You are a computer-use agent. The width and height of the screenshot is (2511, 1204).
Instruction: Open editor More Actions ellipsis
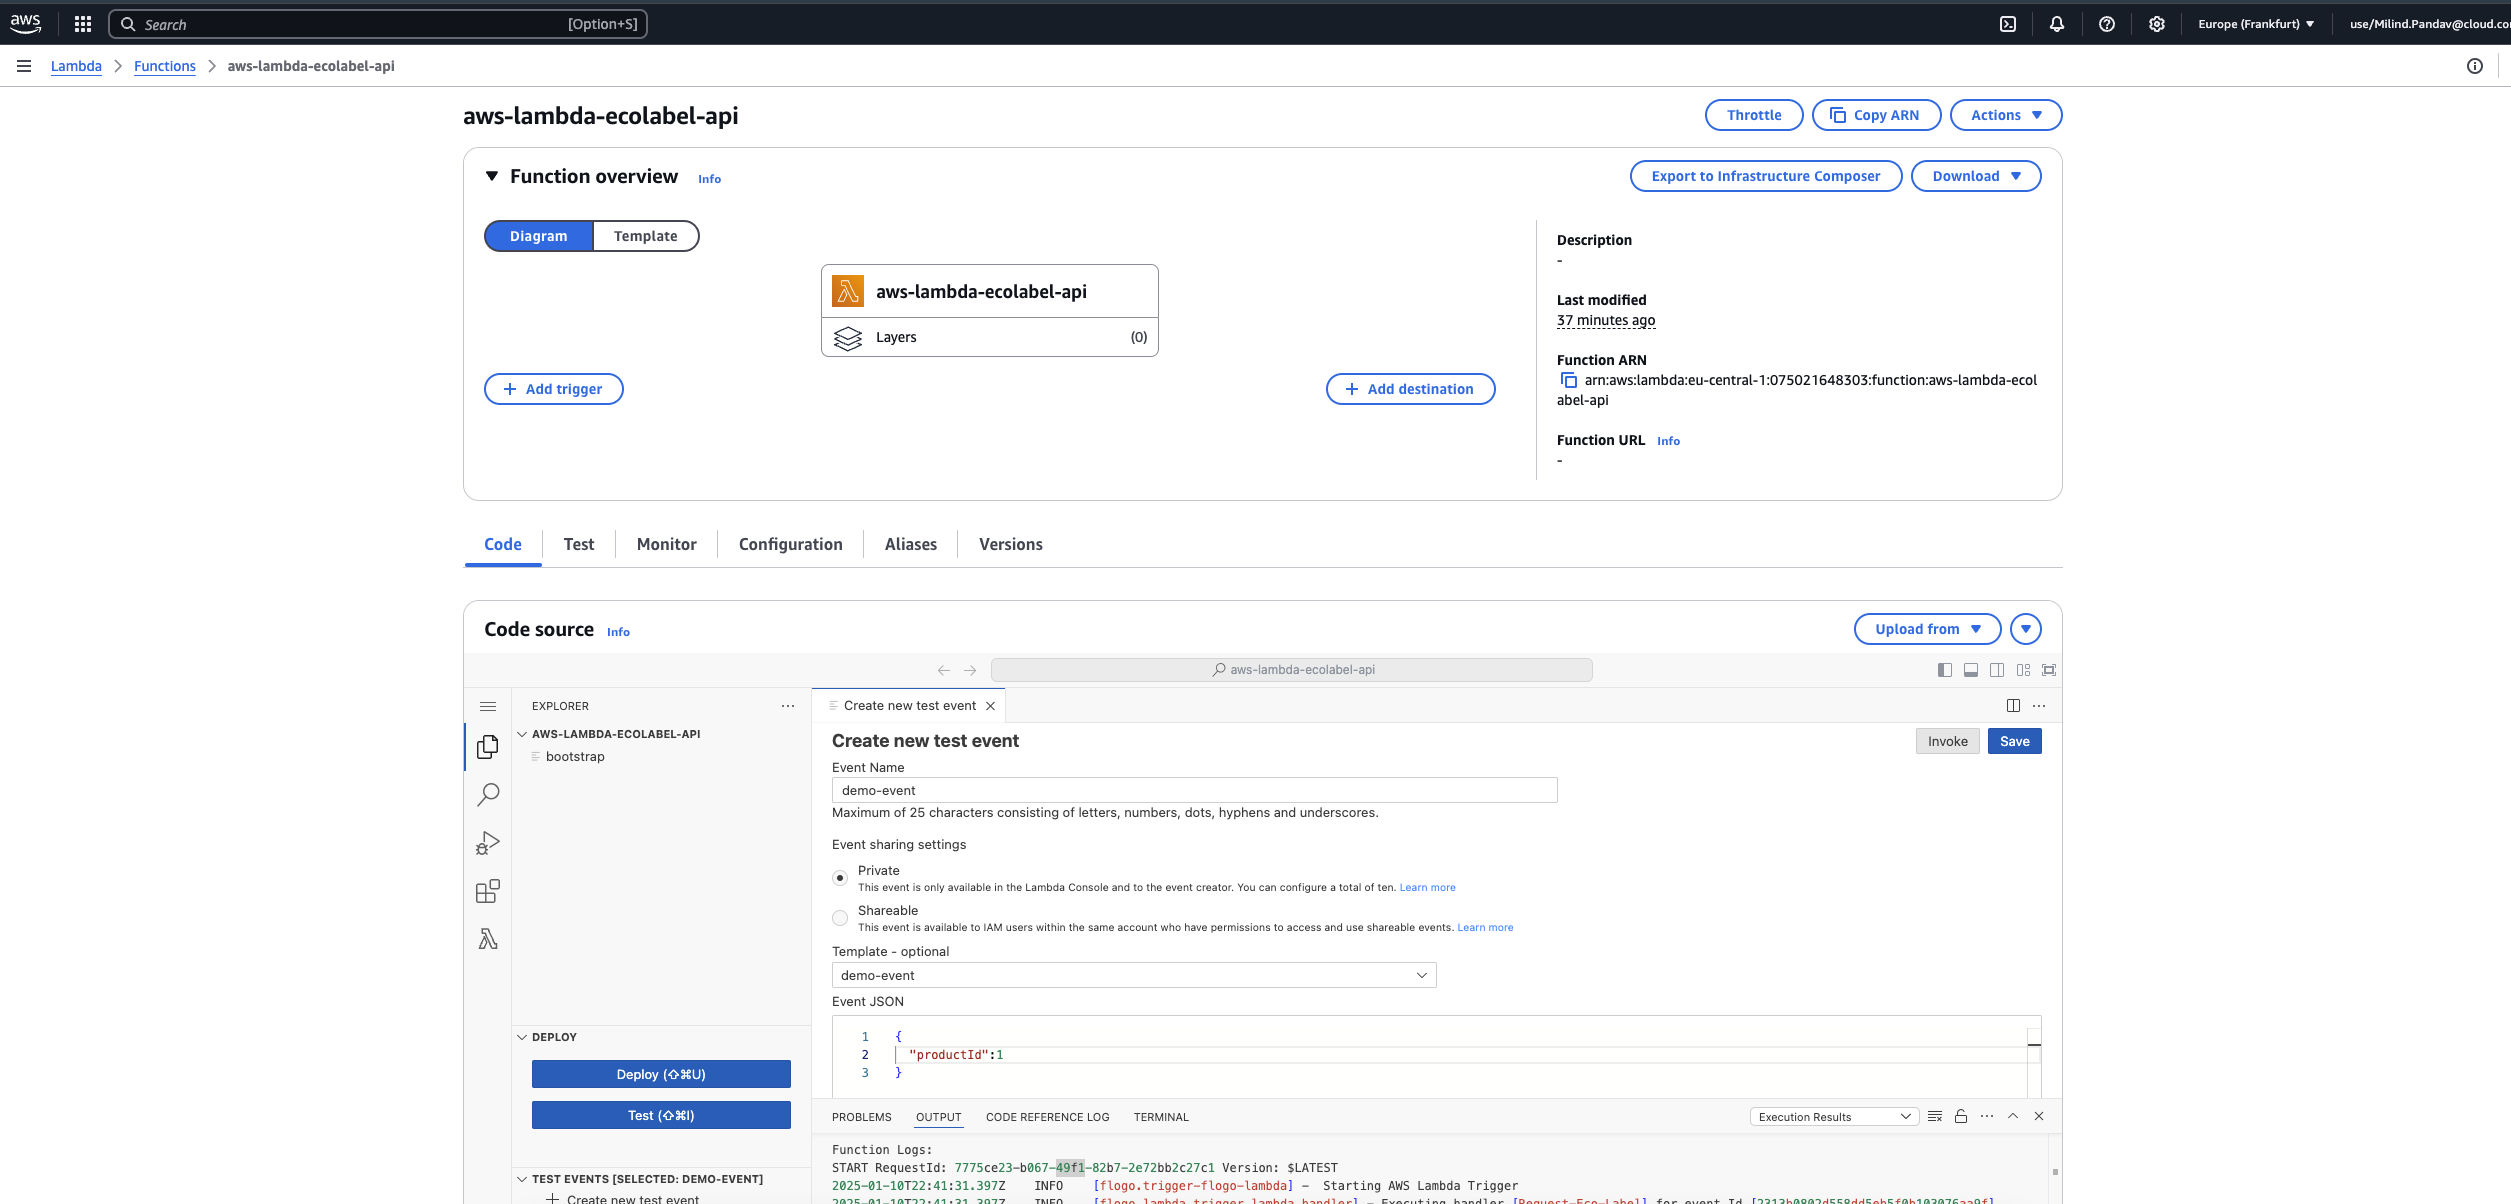pyautogui.click(x=2039, y=706)
